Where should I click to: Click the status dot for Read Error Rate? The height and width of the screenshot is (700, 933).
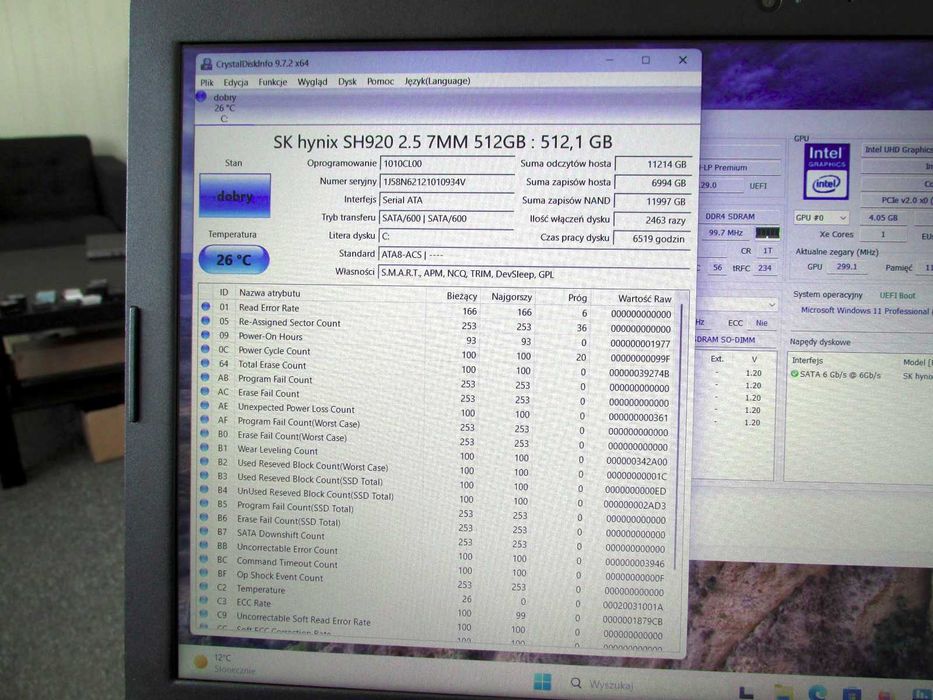[x=206, y=306]
